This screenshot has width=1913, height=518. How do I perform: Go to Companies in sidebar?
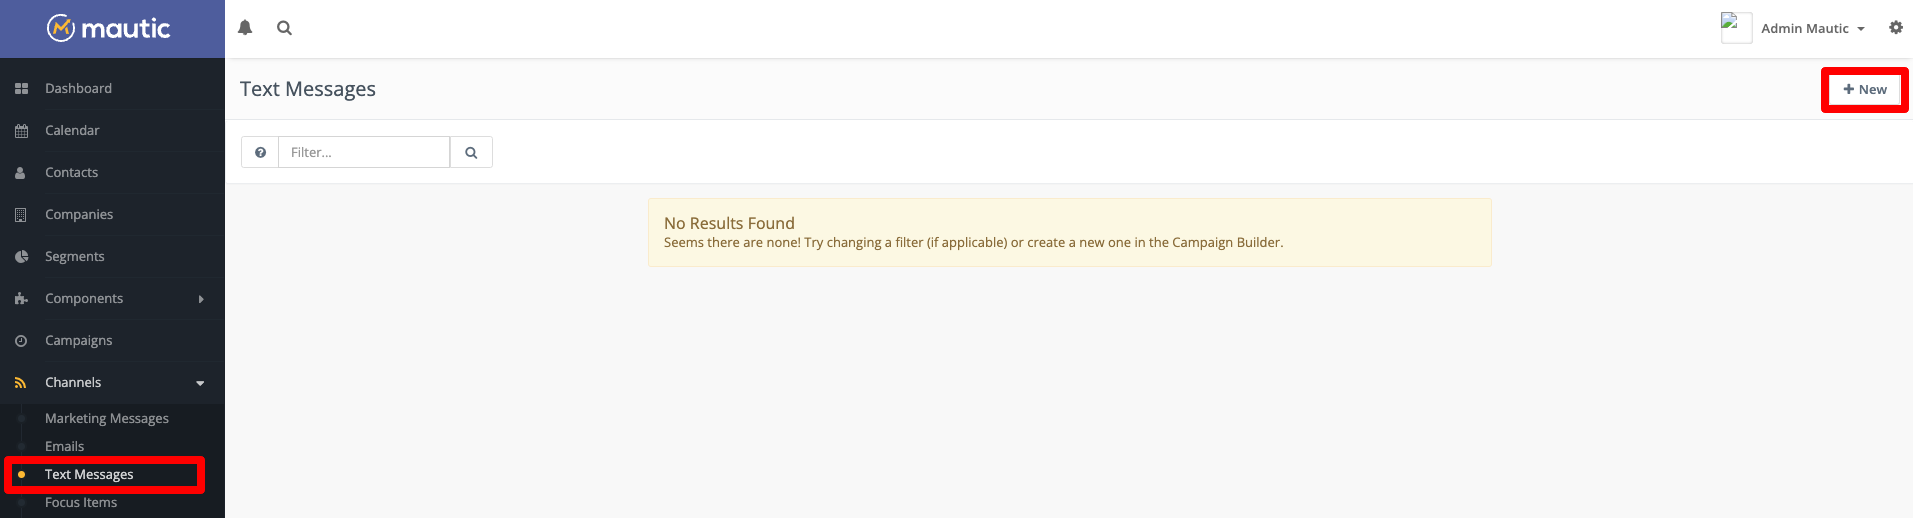point(79,215)
